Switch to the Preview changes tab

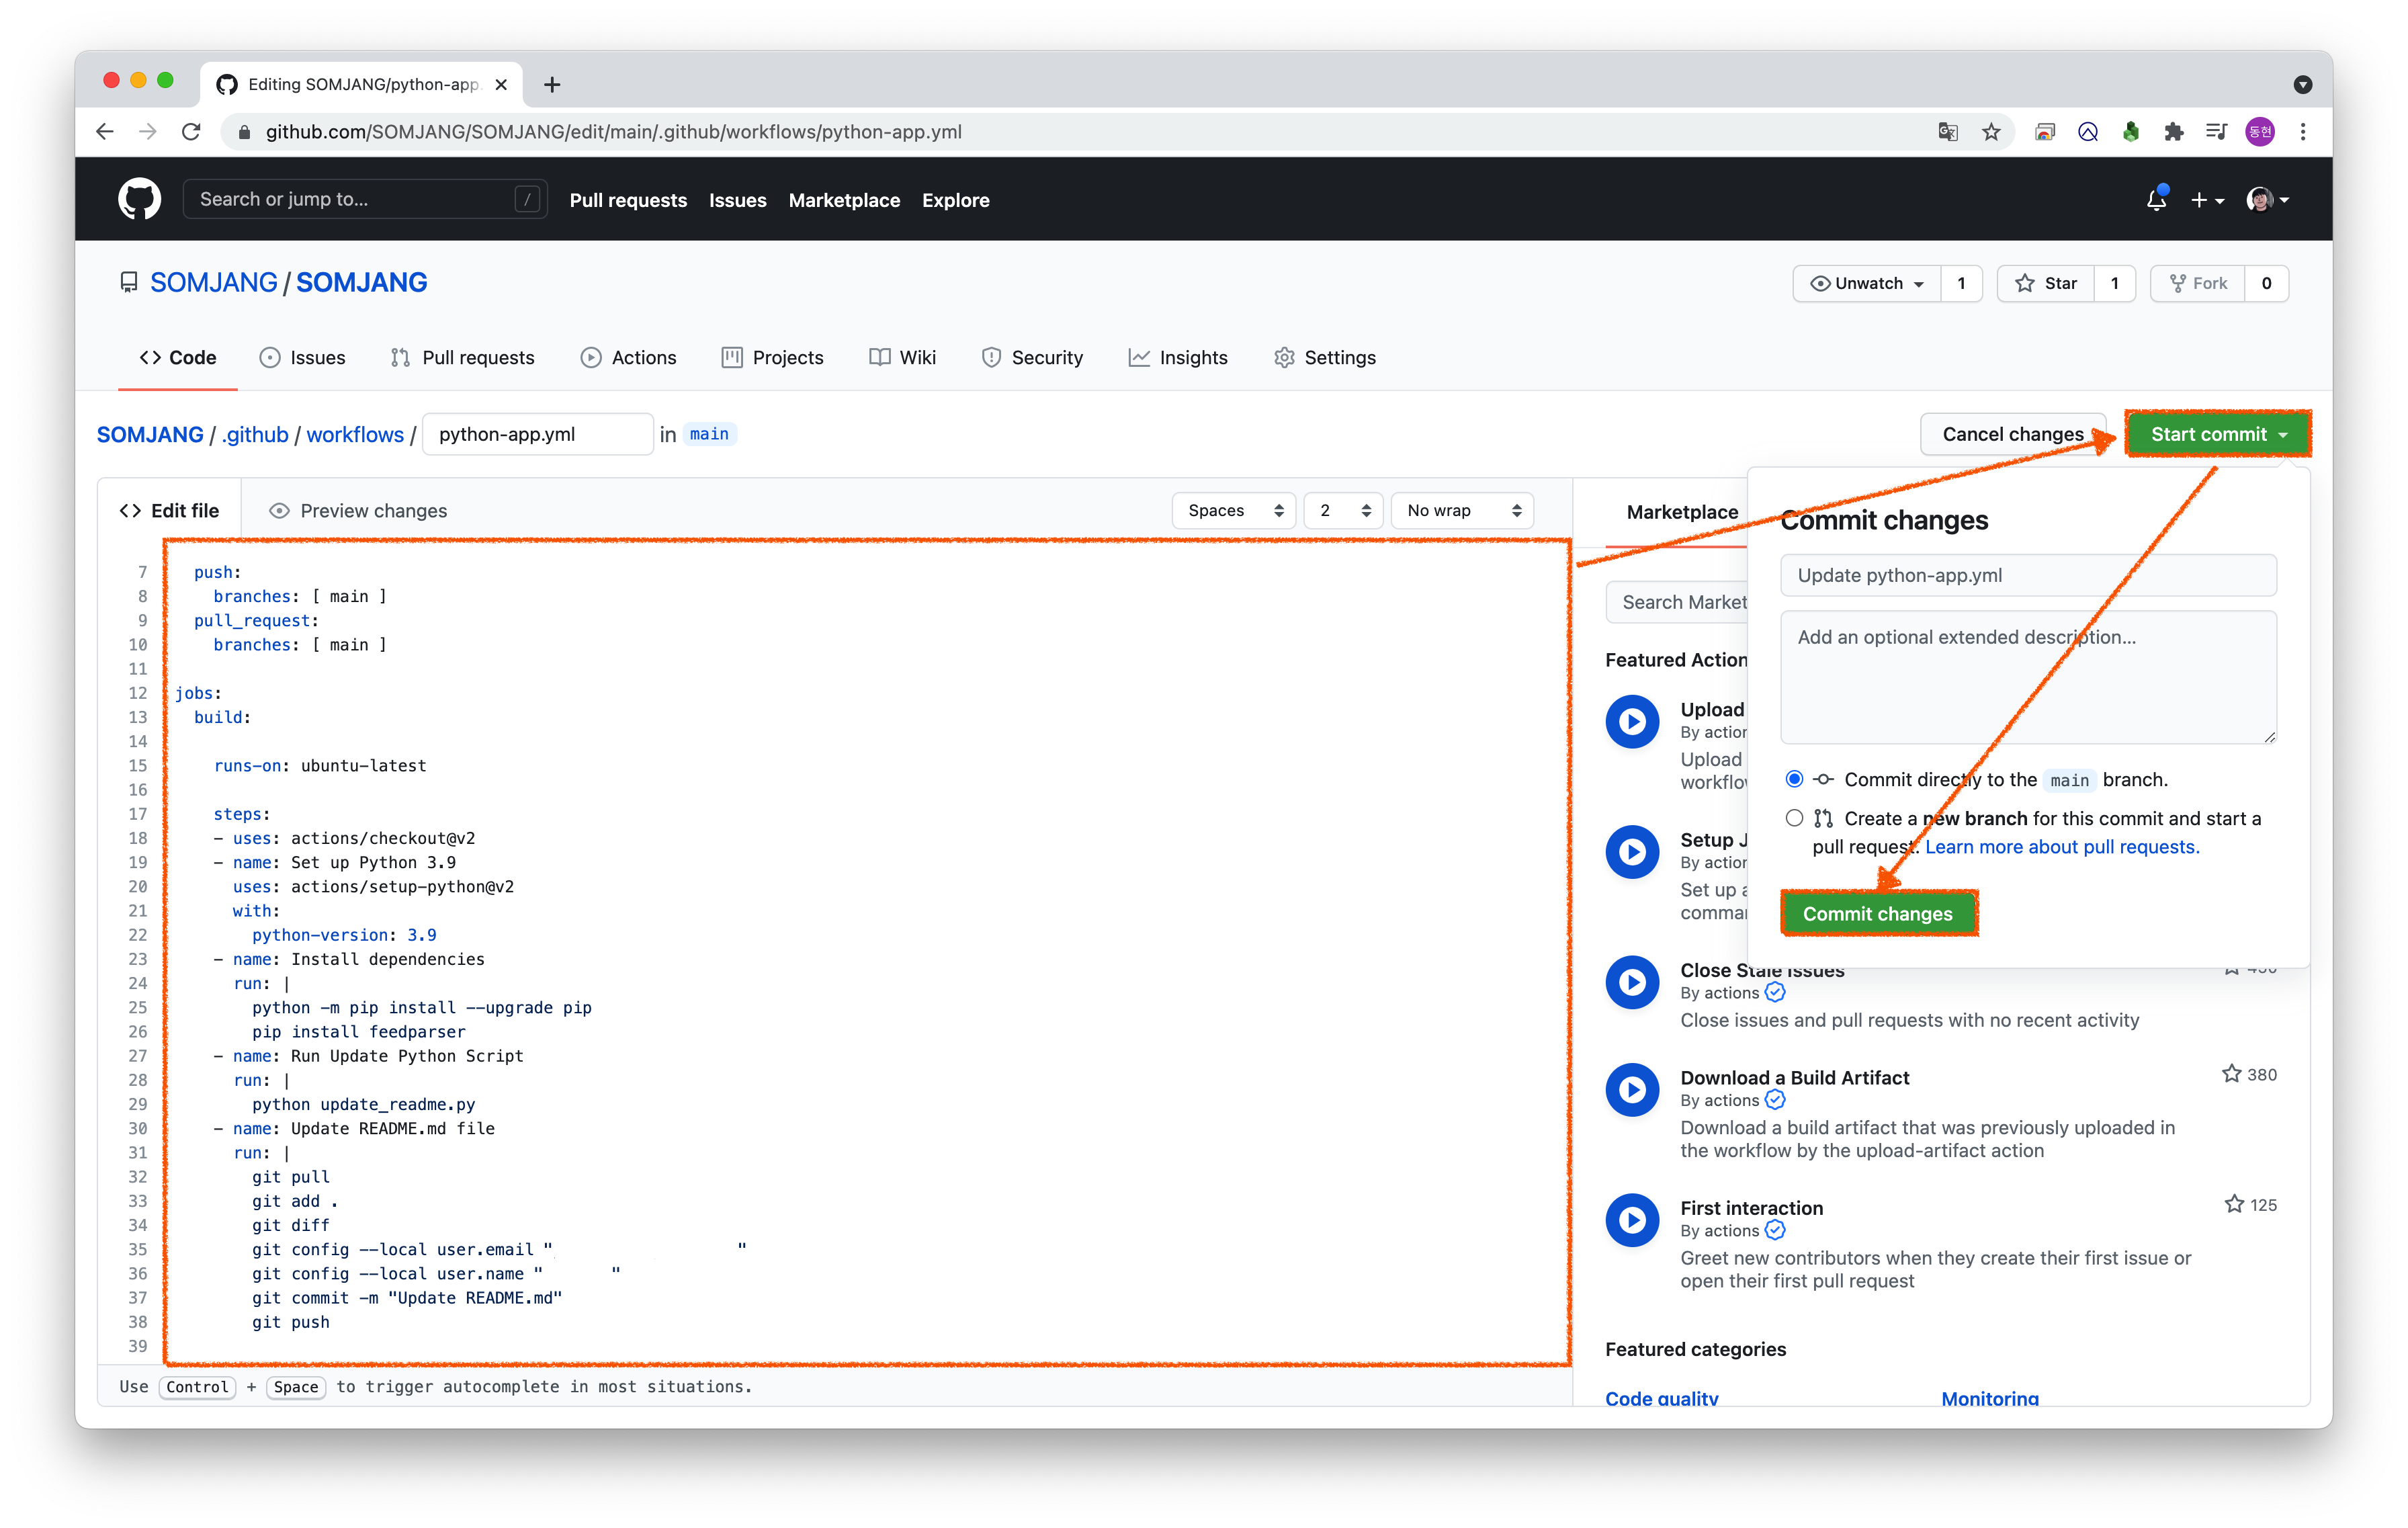click(358, 511)
